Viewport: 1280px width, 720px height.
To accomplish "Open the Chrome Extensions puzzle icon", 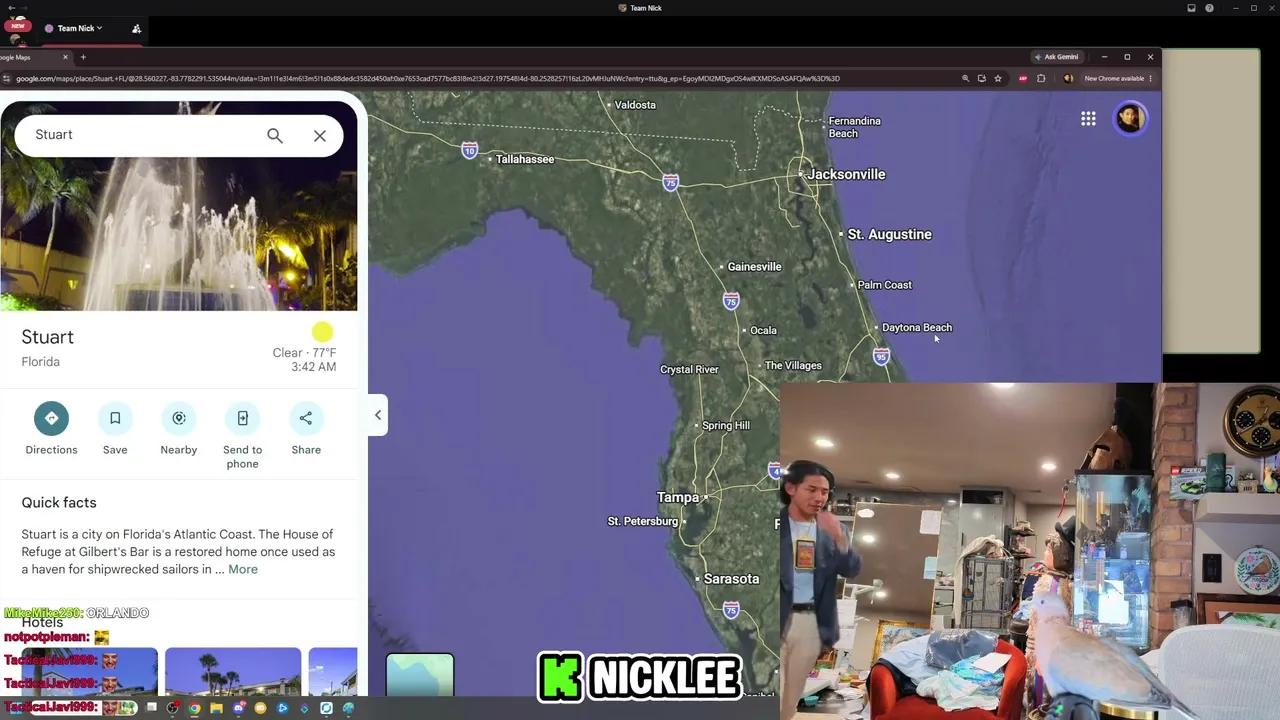I will click(x=1041, y=78).
